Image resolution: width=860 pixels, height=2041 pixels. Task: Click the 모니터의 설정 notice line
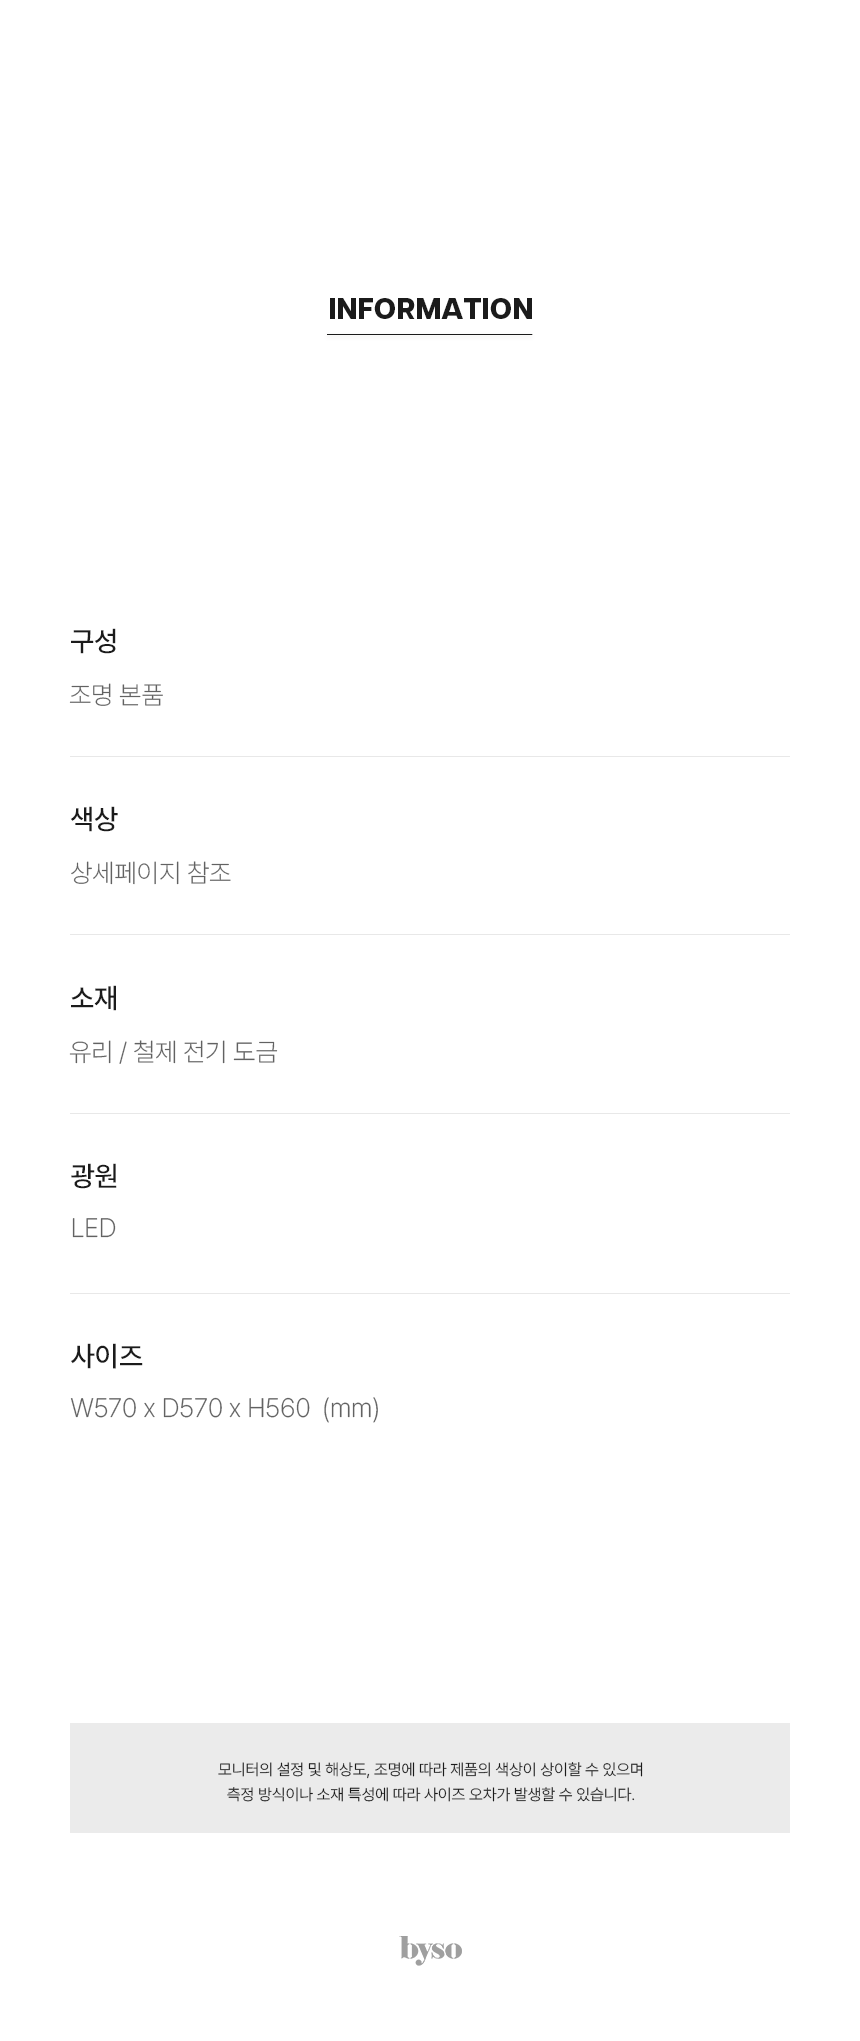pyautogui.click(x=430, y=1769)
